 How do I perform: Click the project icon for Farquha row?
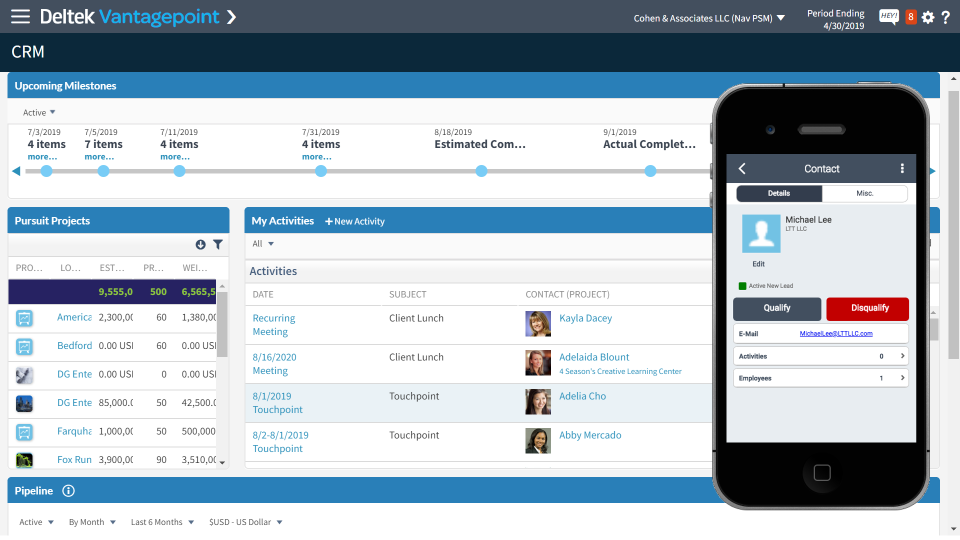[x=24, y=432]
